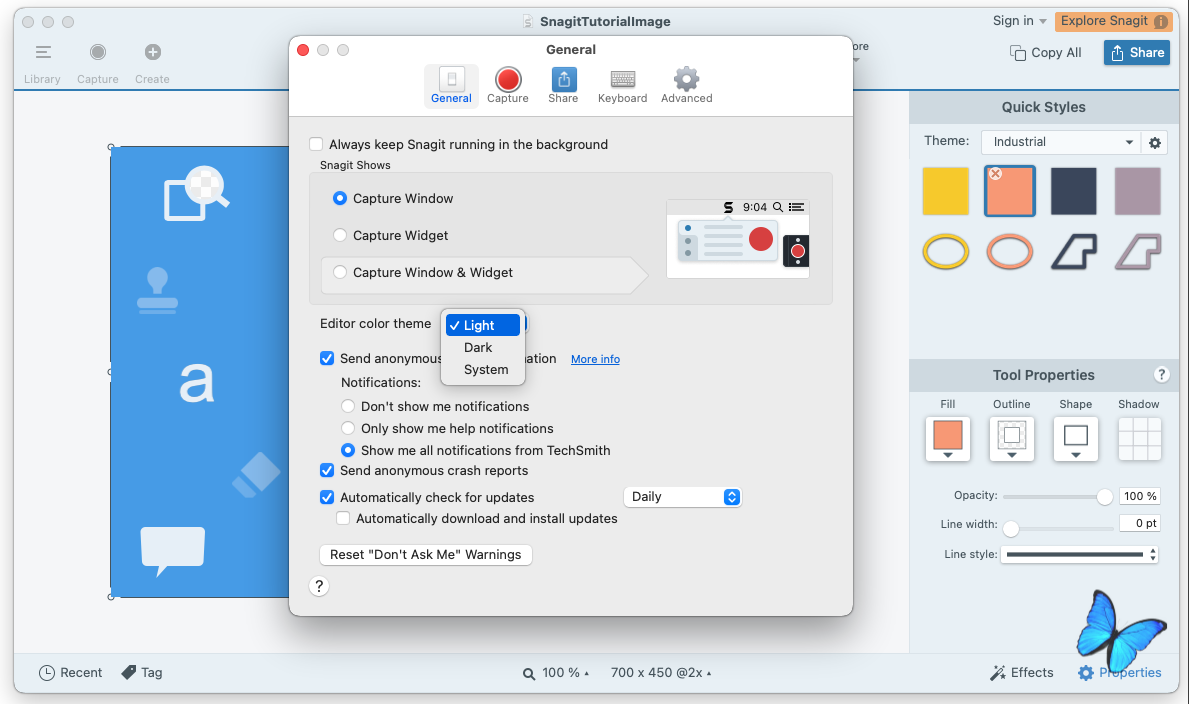Click the blue Share button
This screenshot has height=704, width=1189.
pyautogui.click(x=1137, y=52)
